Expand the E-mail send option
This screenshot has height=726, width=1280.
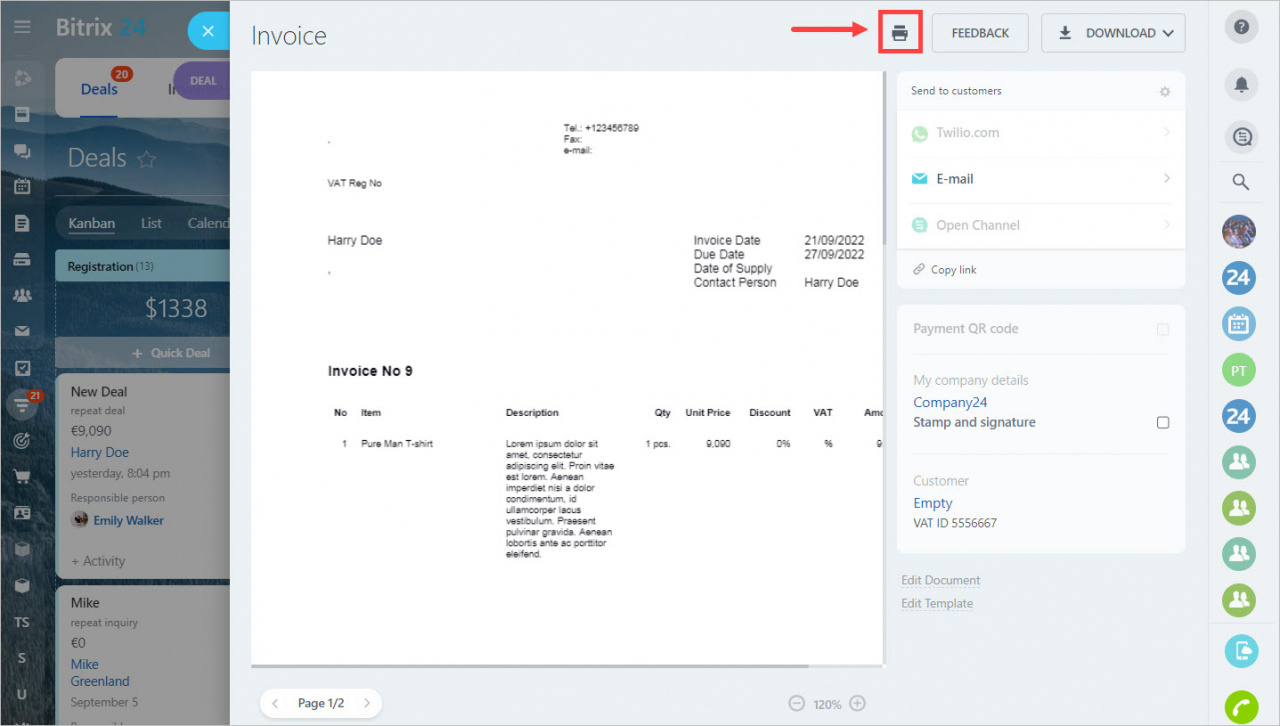[1041, 179]
